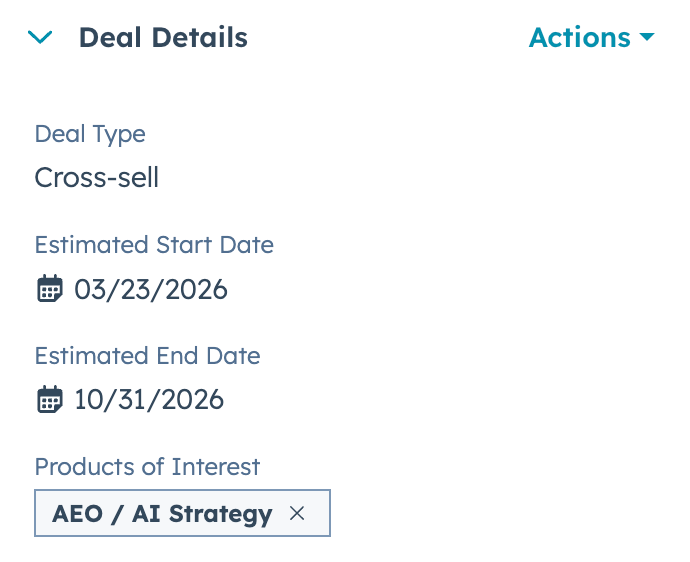
Task: Click the Products of Interest label
Action: pos(147,466)
